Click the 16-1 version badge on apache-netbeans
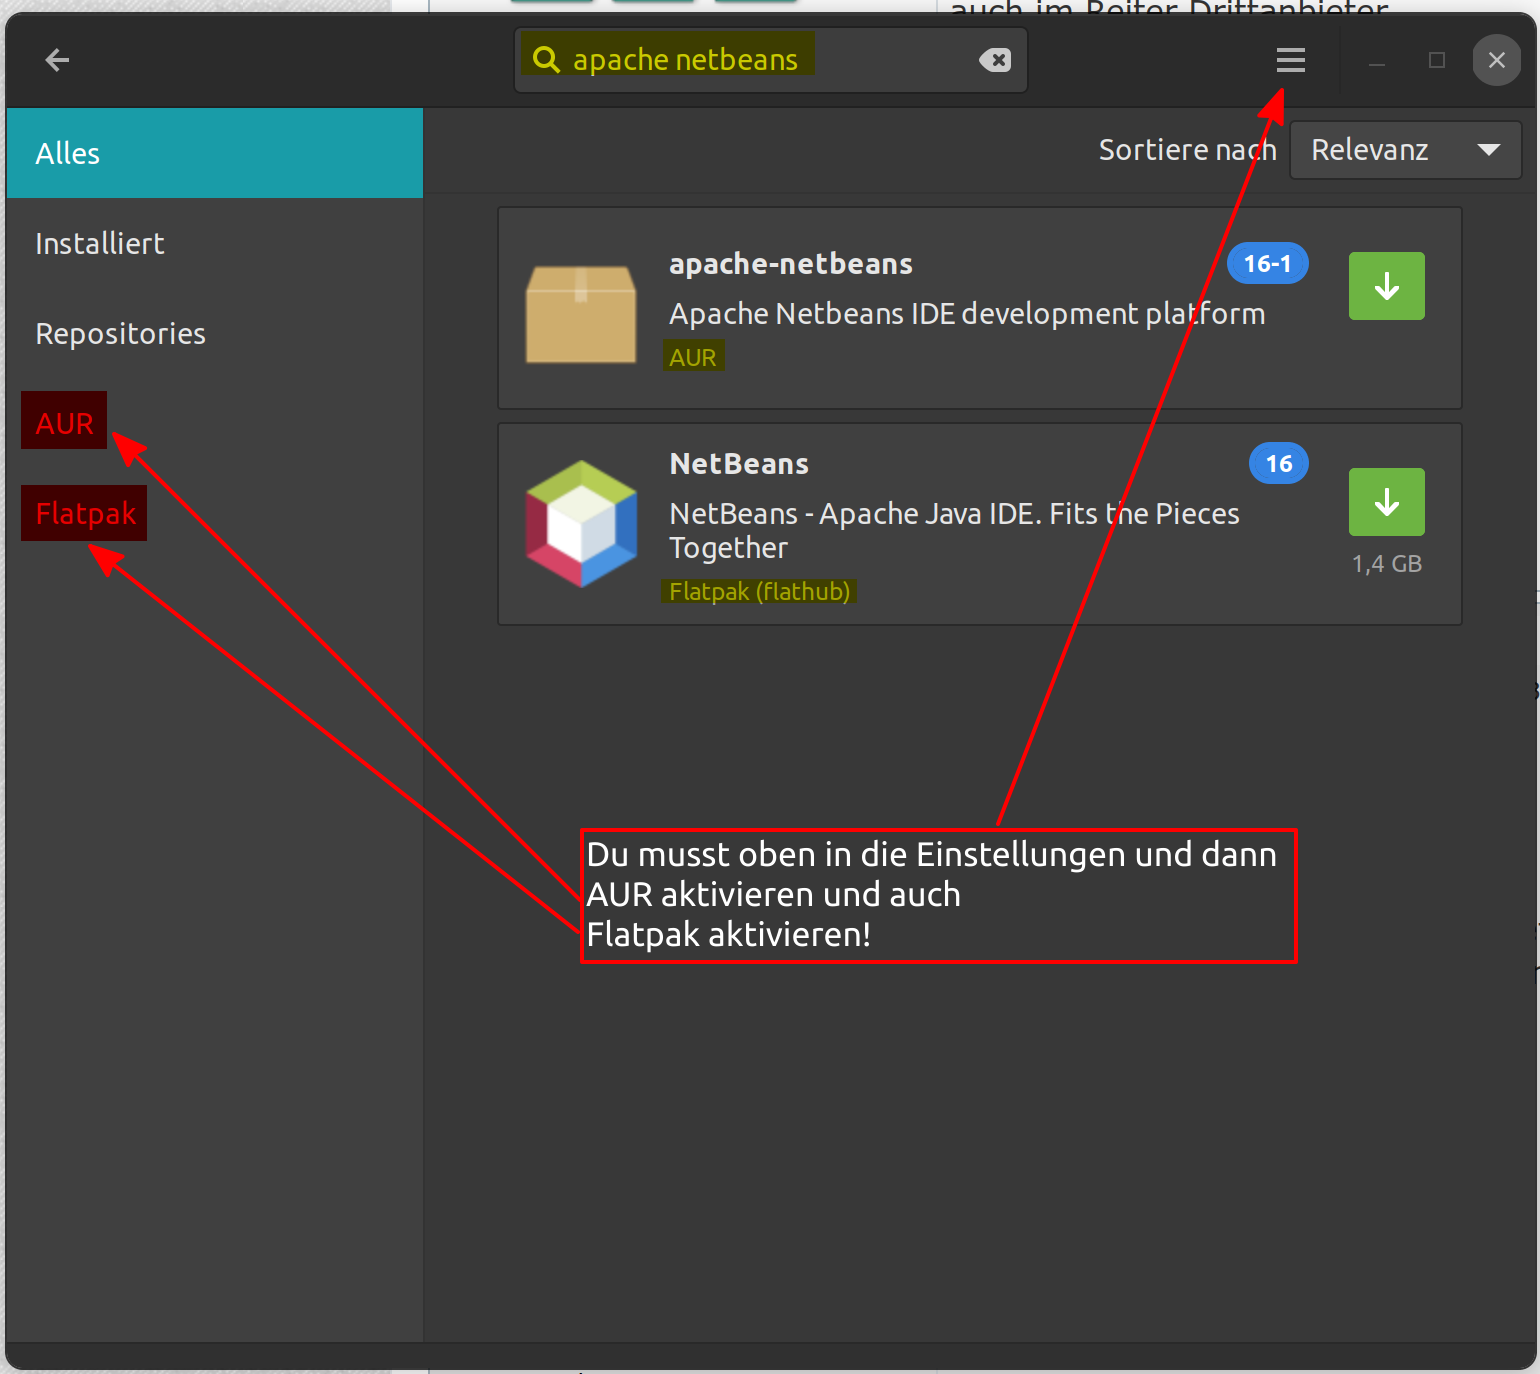The image size is (1540, 1374). click(x=1266, y=263)
